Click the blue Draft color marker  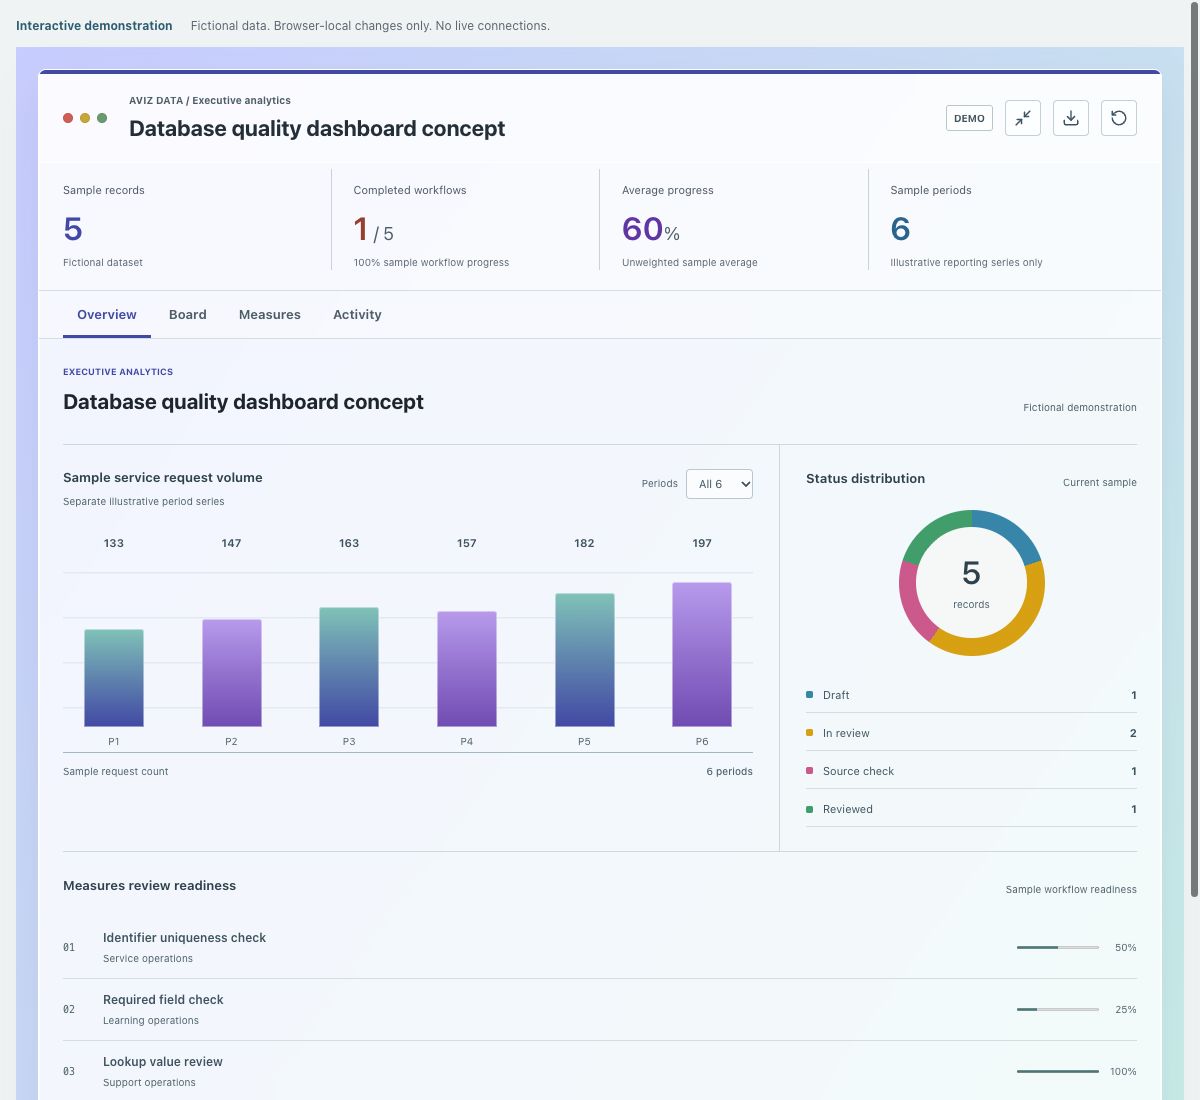pyautogui.click(x=809, y=695)
